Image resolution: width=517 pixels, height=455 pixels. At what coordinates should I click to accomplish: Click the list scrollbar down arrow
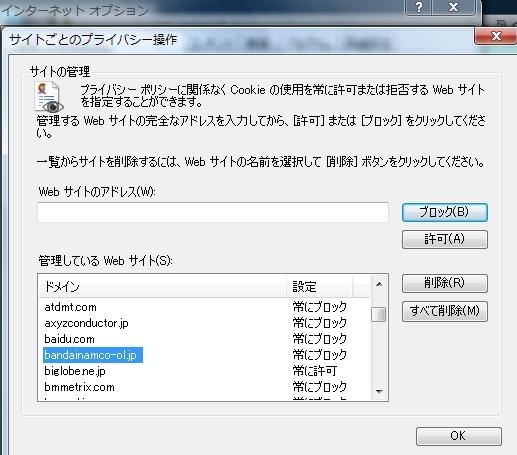coord(379,391)
